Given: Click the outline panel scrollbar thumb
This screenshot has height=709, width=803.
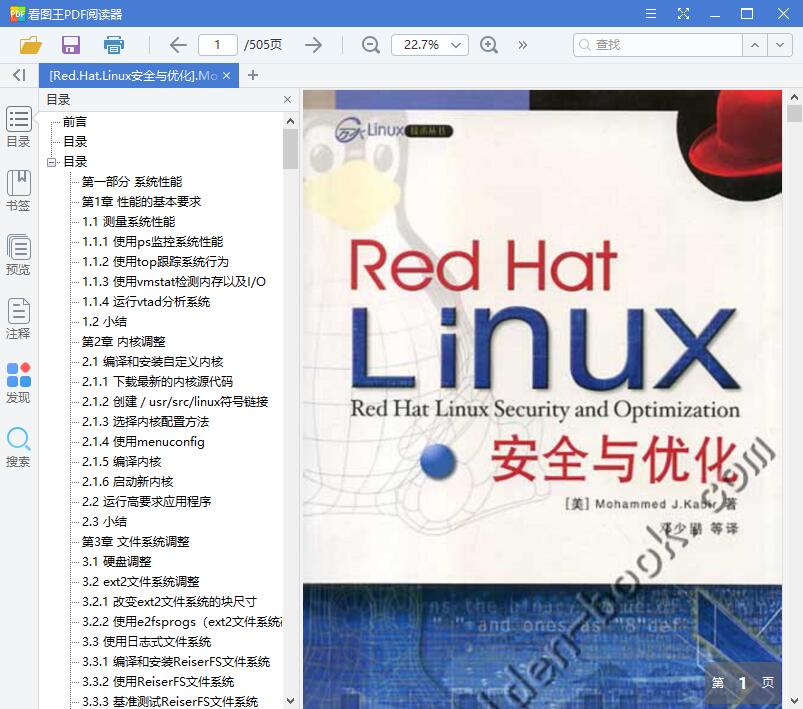Looking at the screenshot, I should [290, 149].
